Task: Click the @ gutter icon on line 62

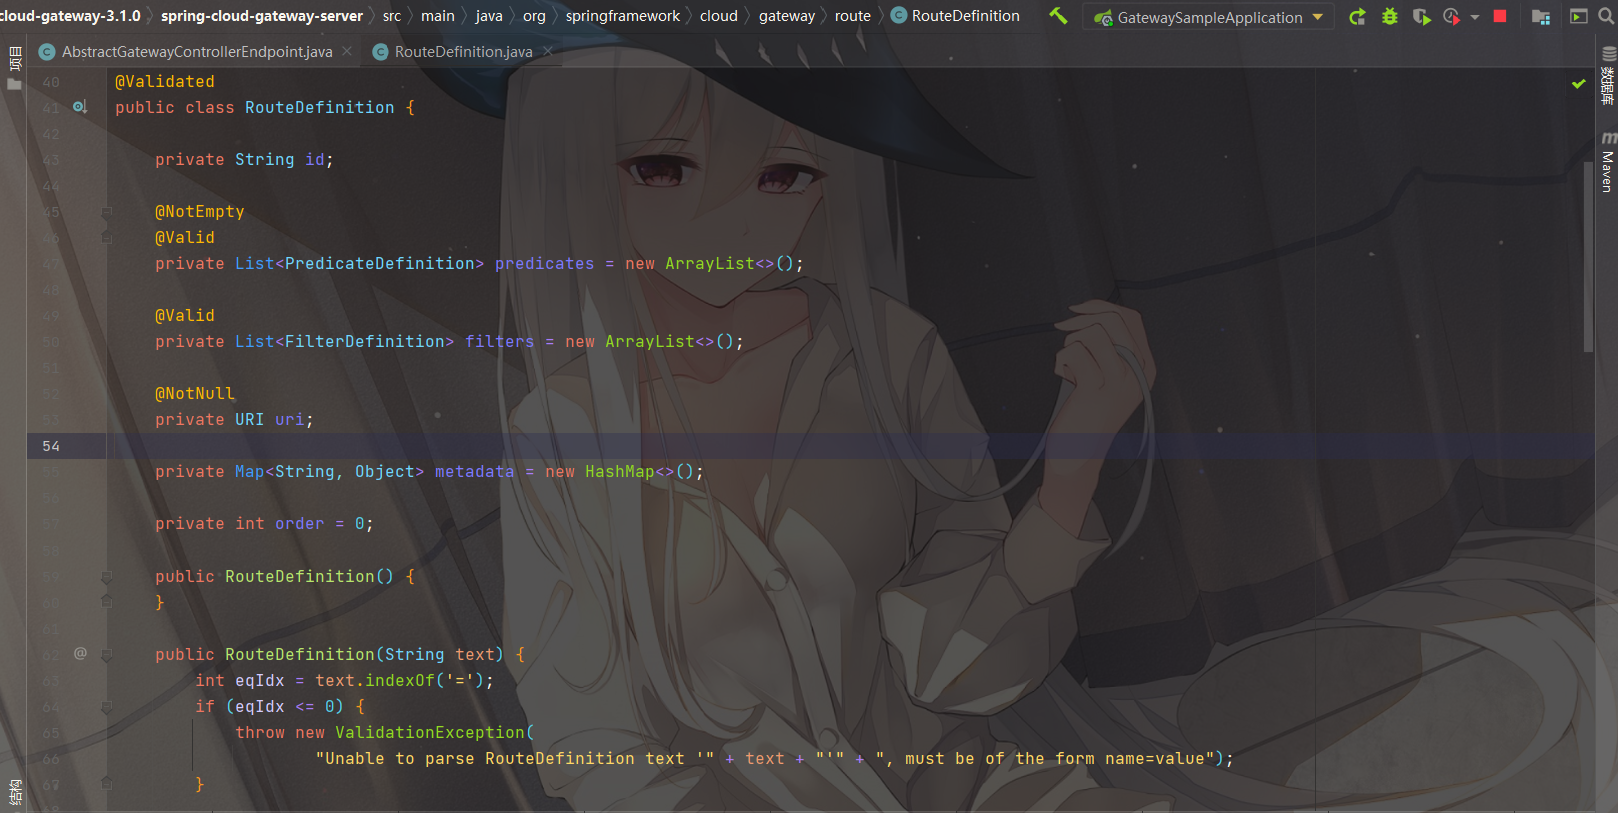Action: [80, 653]
